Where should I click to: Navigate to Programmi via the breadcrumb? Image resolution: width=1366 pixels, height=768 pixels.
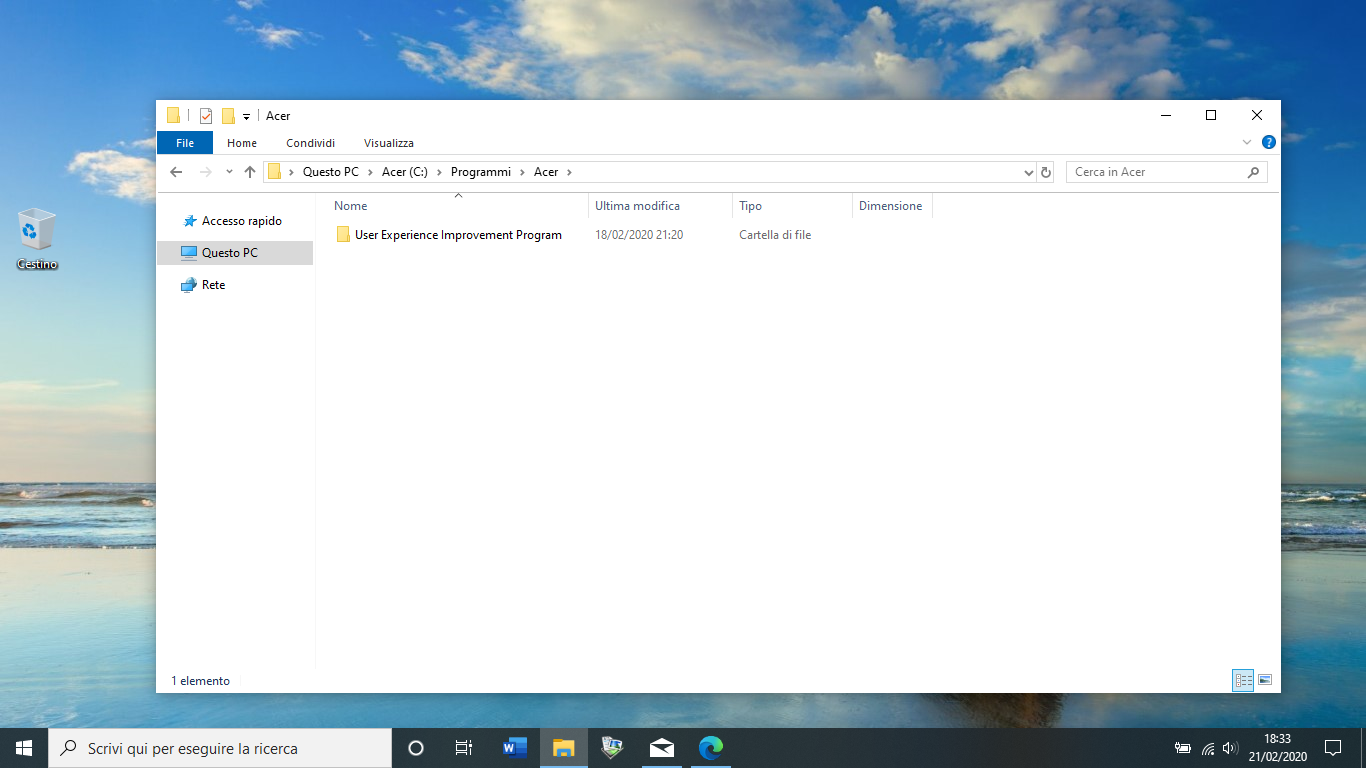480,171
